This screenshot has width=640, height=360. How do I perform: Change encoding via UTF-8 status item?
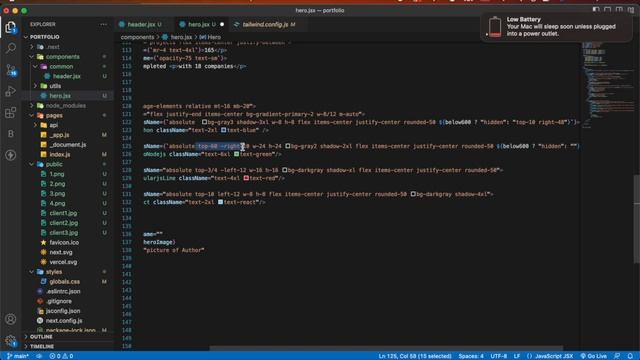[x=498, y=356]
